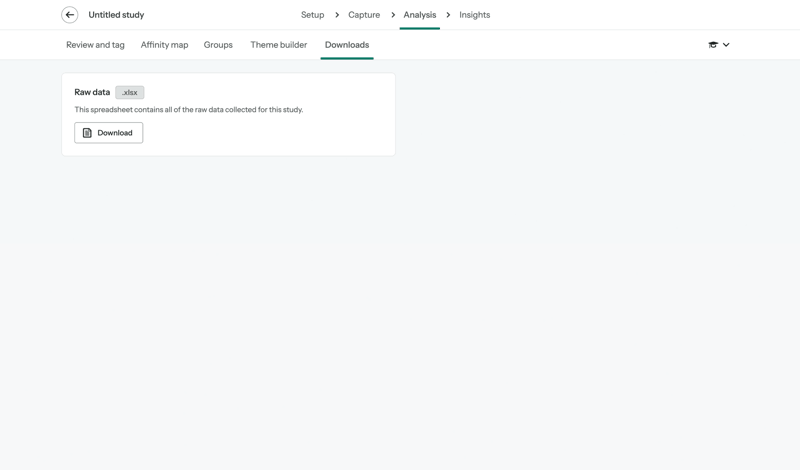
Task: Open the Affinity map tab
Action: pyautogui.click(x=164, y=45)
